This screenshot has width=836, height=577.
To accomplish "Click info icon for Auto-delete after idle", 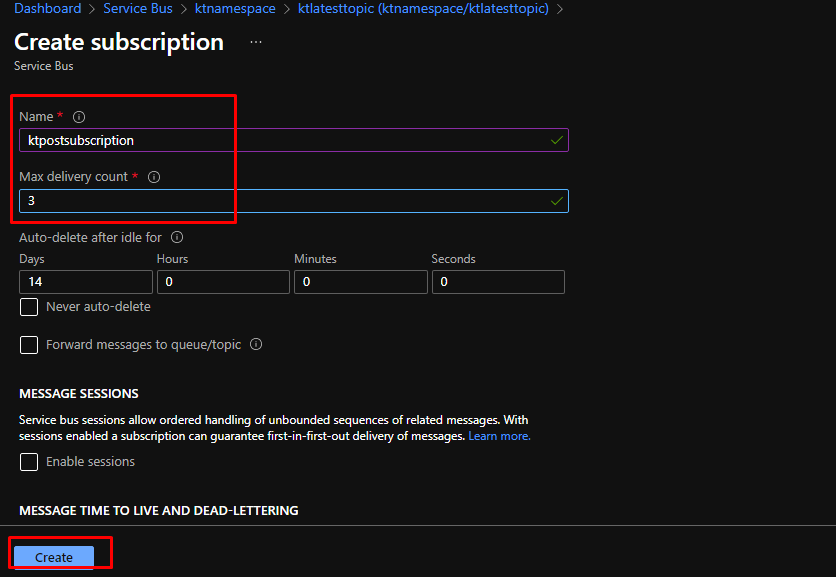I will pos(177,238).
